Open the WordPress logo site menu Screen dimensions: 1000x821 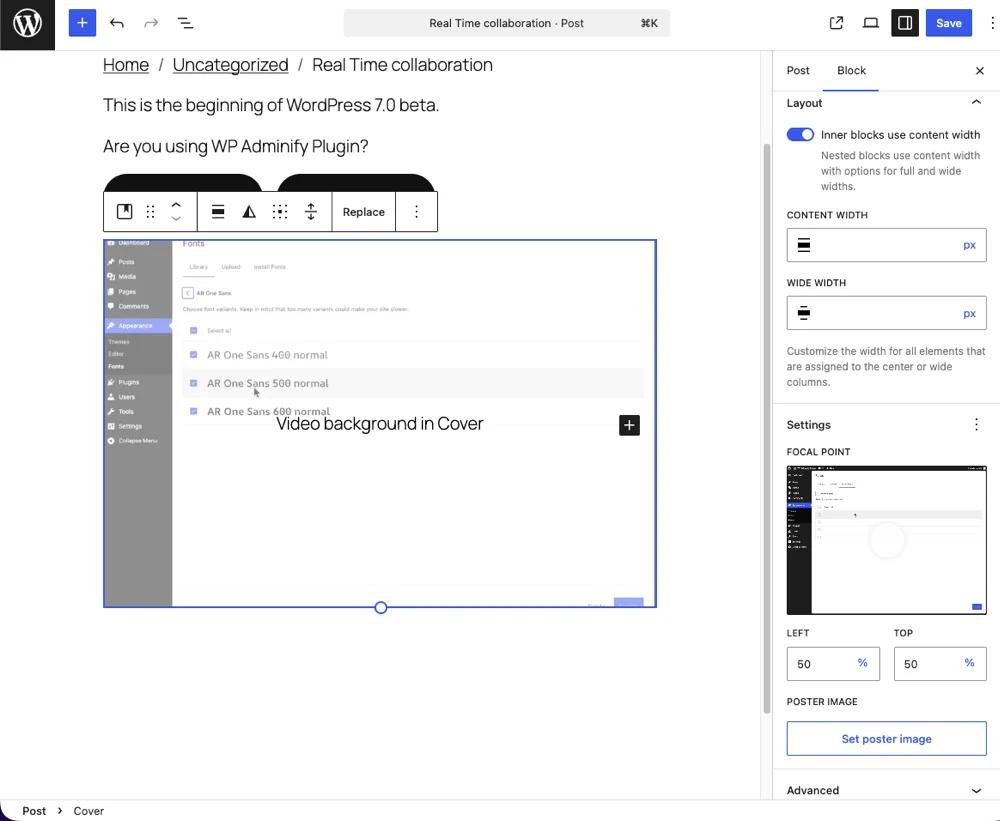click(x=27, y=24)
